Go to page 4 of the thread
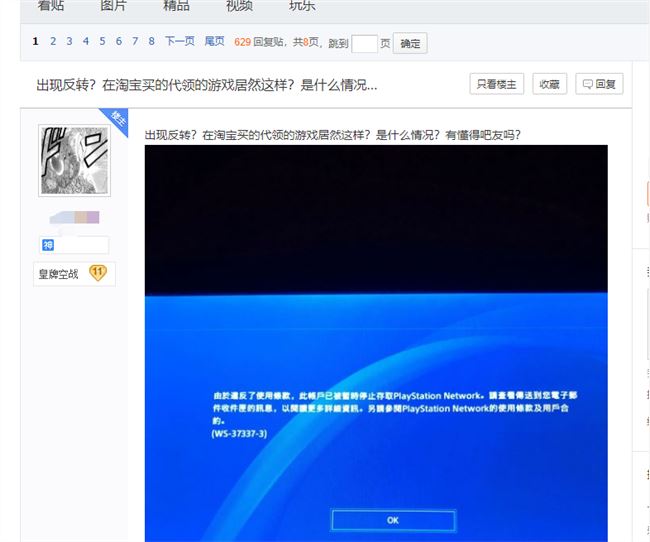 tap(86, 41)
